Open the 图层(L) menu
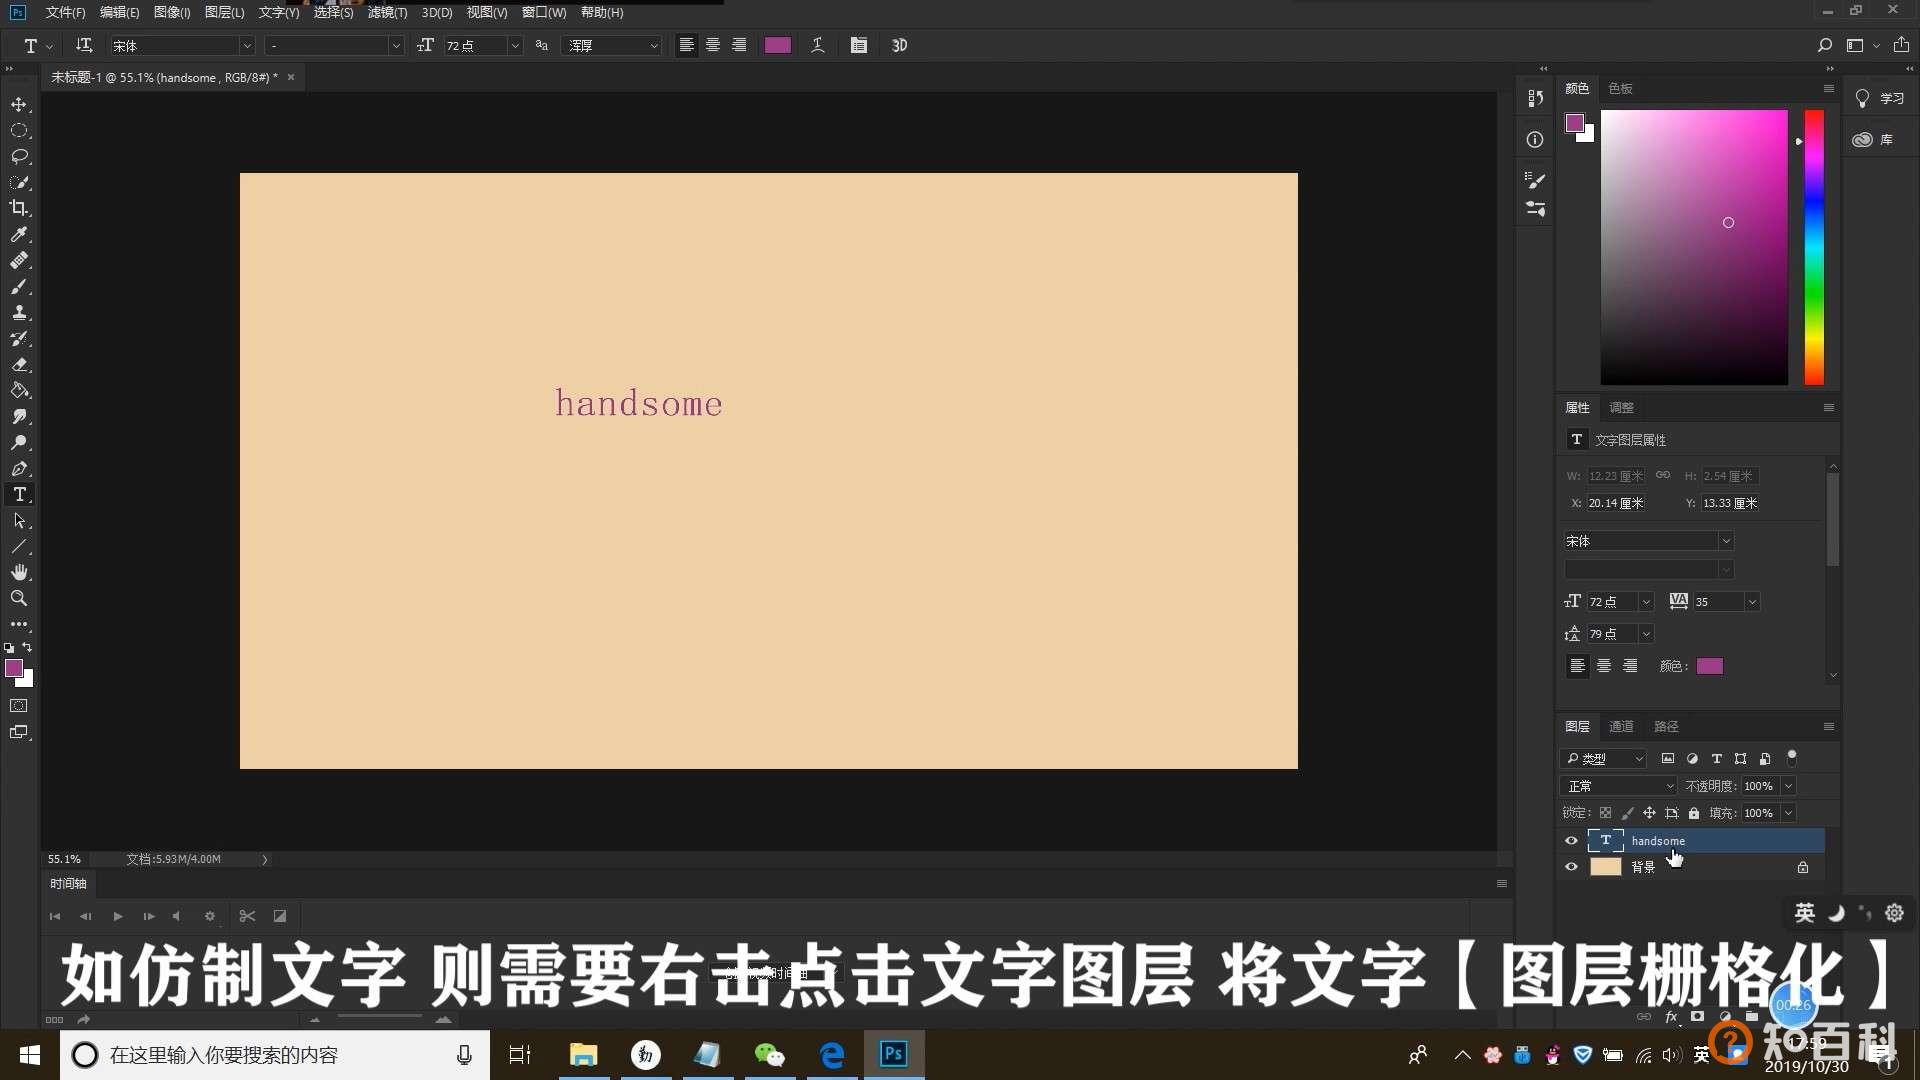Image resolution: width=1920 pixels, height=1080 pixels. (224, 12)
